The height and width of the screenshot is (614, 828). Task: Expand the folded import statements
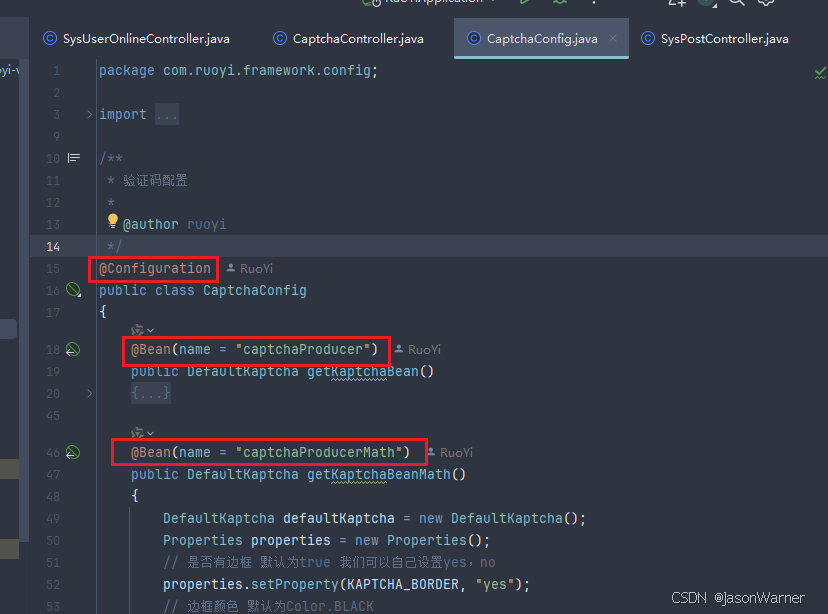[166, 114]
